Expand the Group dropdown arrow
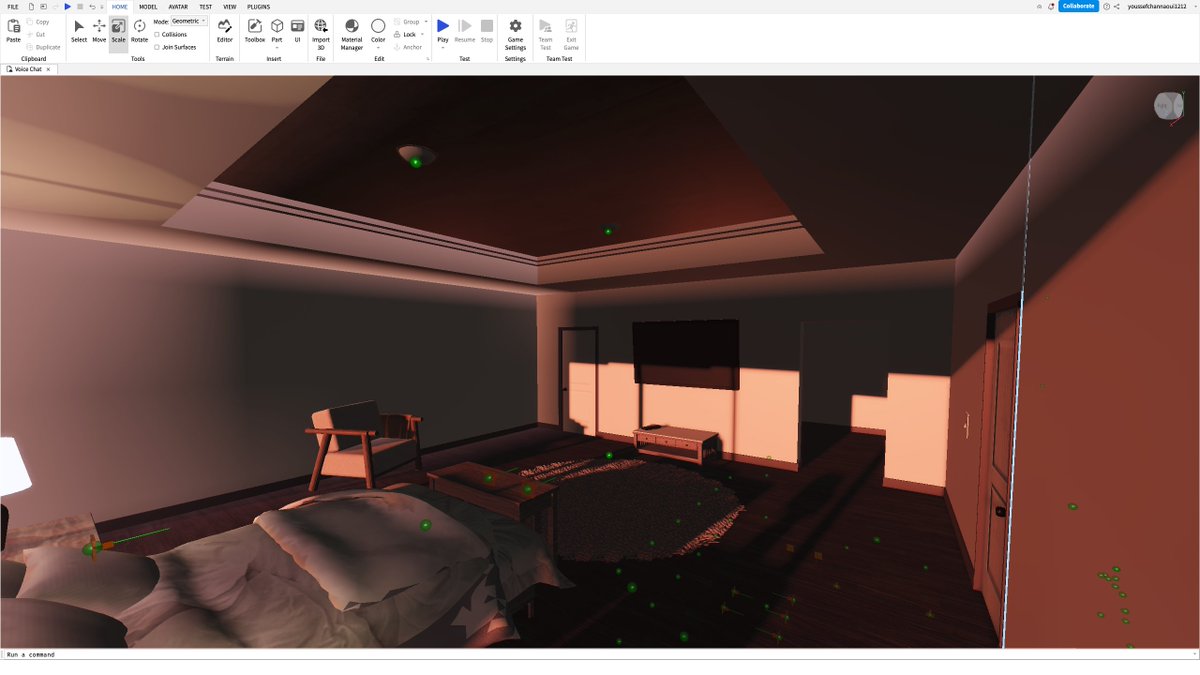Viewport: 1200px width, 675px height. pos(426,21)
